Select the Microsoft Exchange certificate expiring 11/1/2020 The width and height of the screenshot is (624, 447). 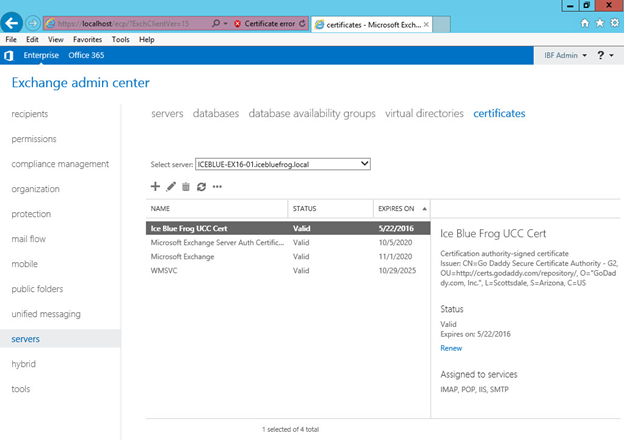pos(288,256)
